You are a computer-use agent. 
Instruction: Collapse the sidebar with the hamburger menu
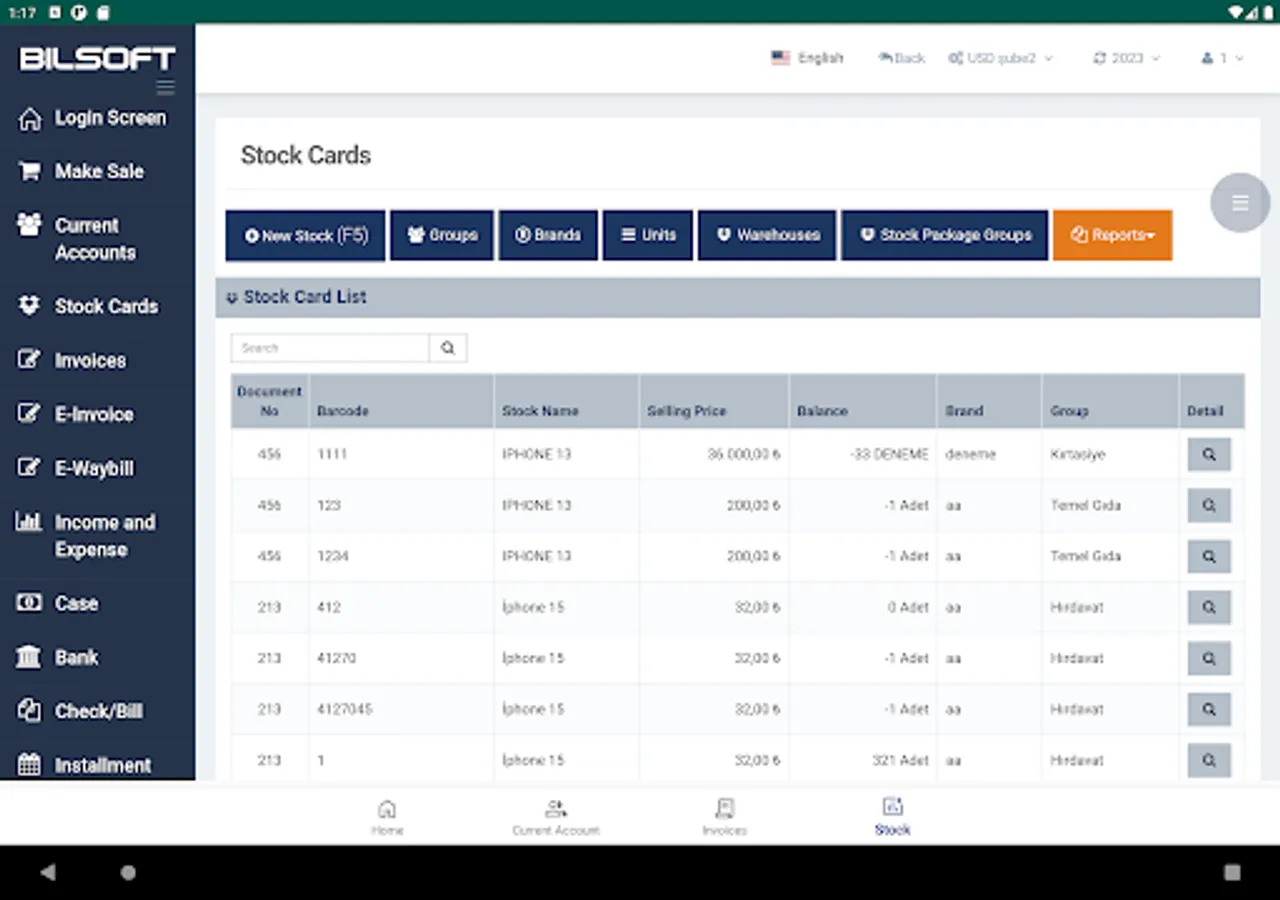[165, 86]
